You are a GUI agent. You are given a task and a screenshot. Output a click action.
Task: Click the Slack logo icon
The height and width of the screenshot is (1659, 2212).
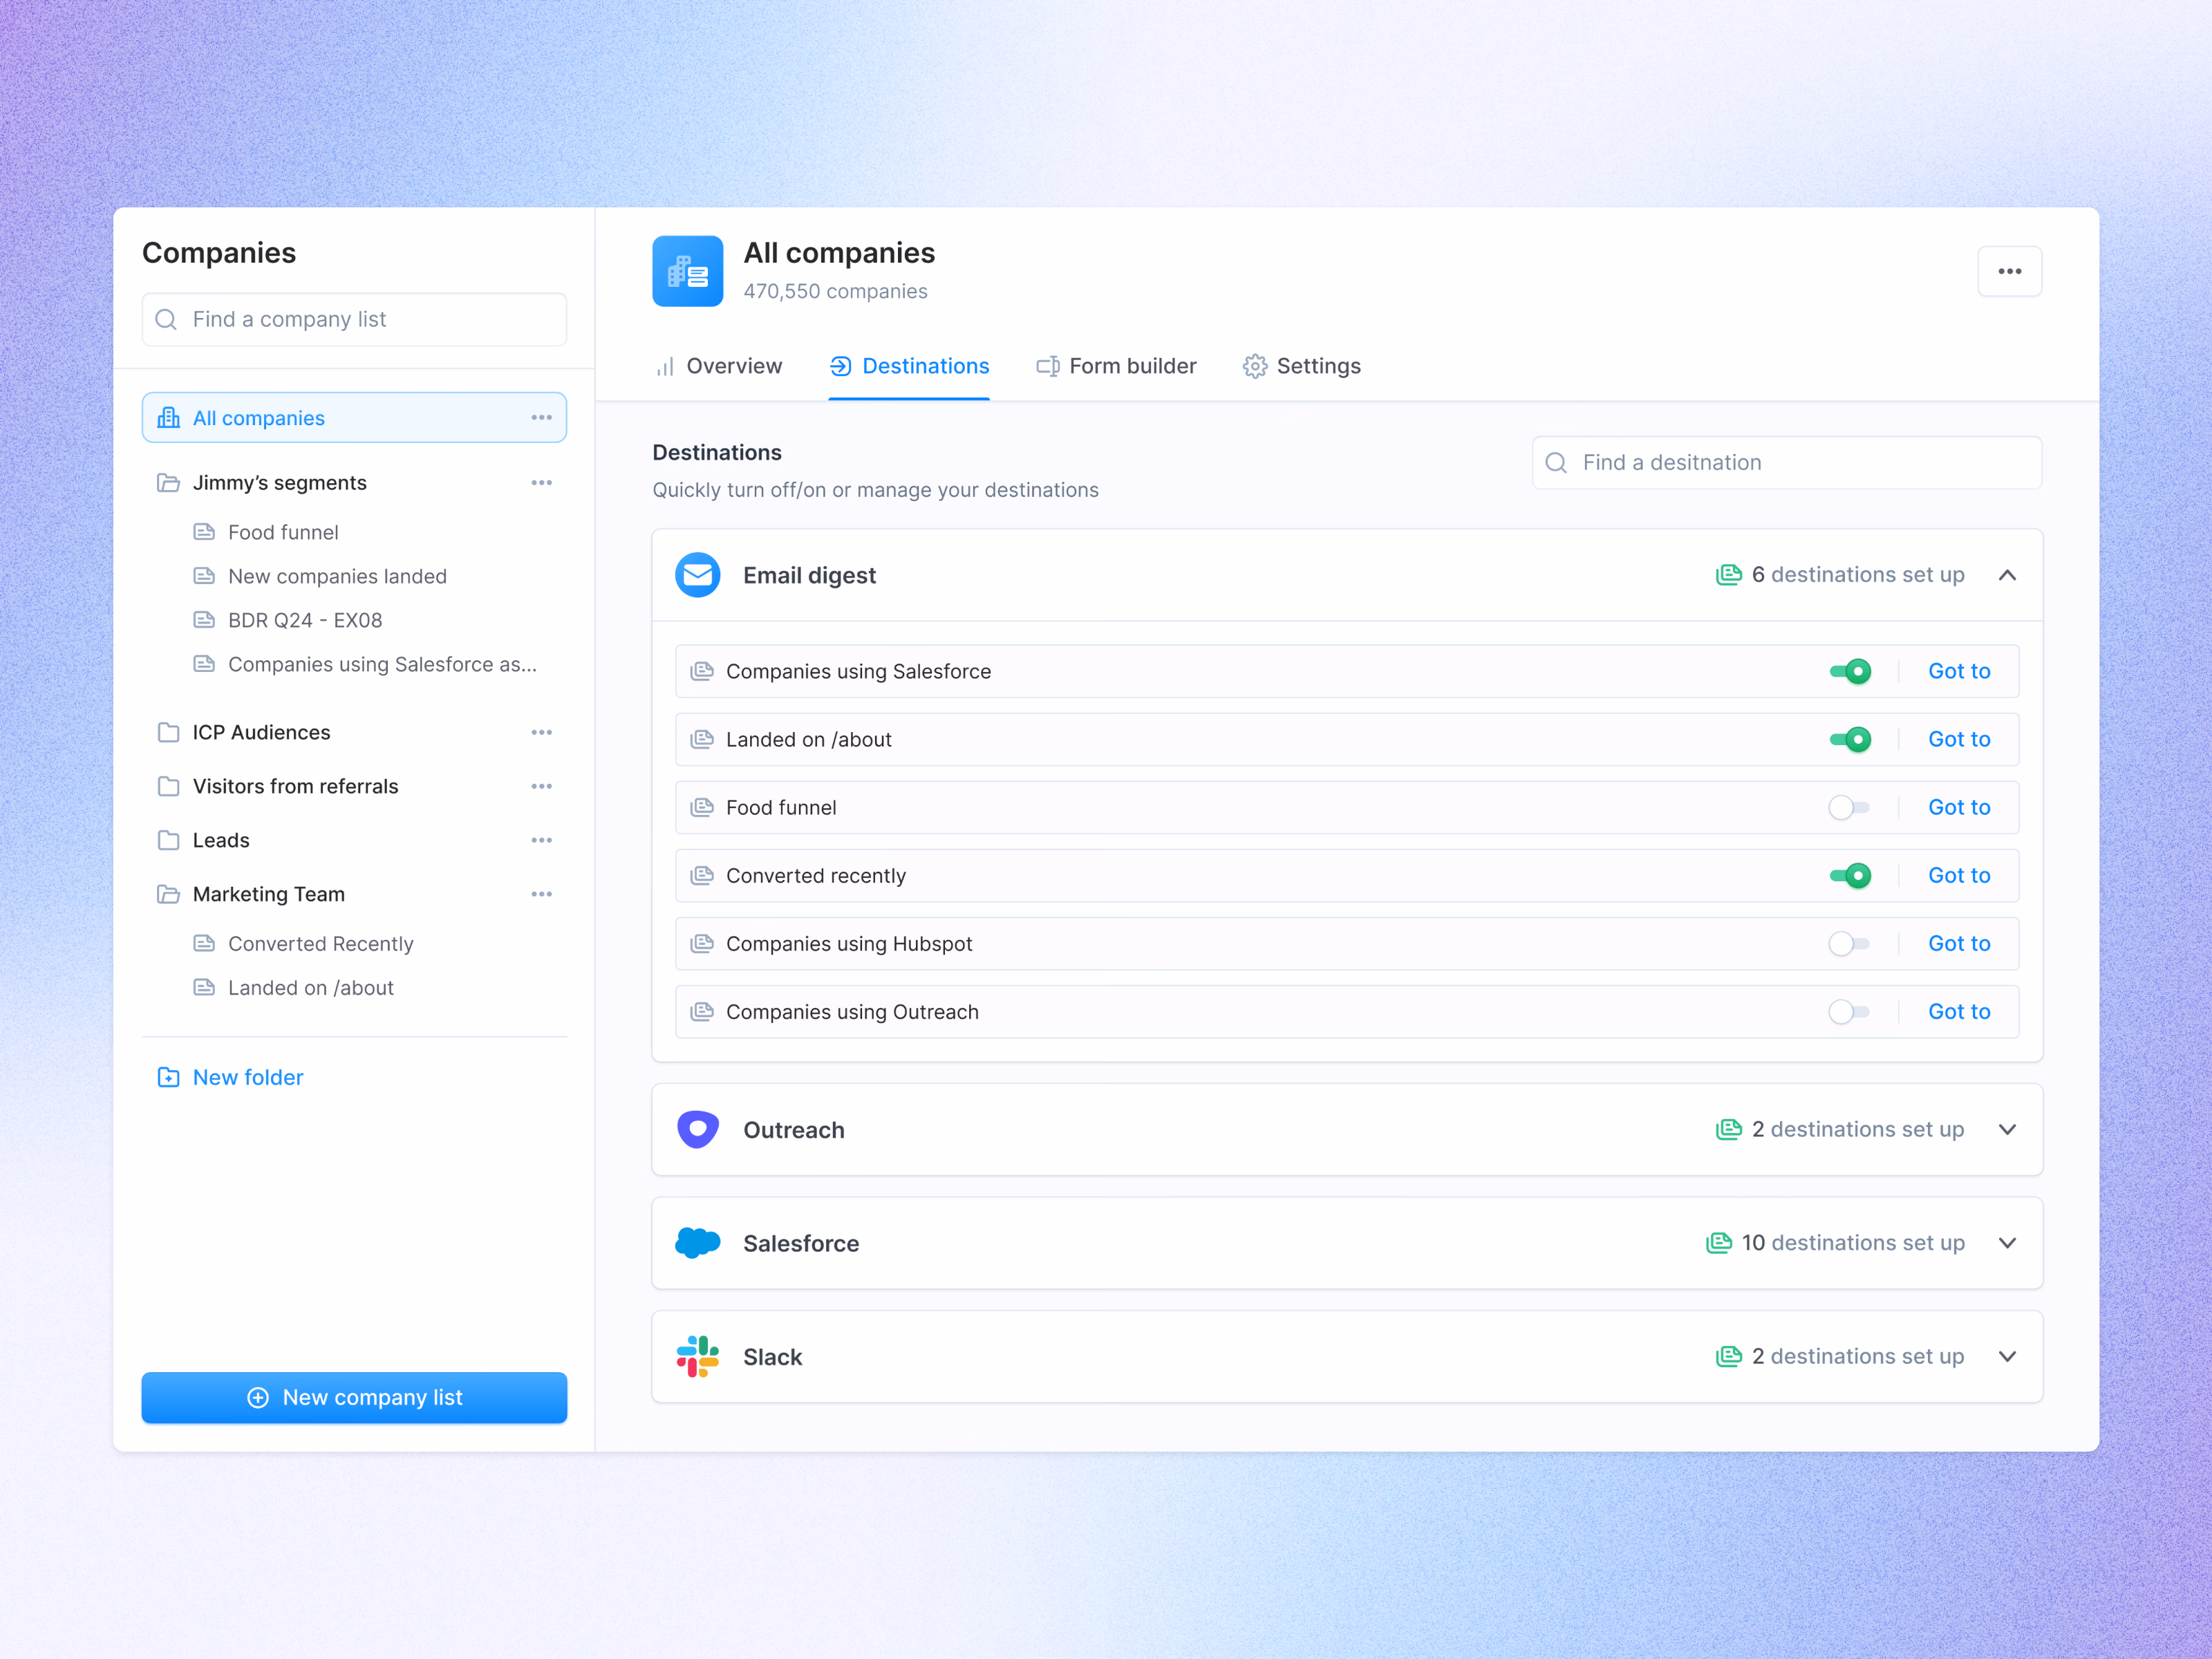click(698, 1357)
